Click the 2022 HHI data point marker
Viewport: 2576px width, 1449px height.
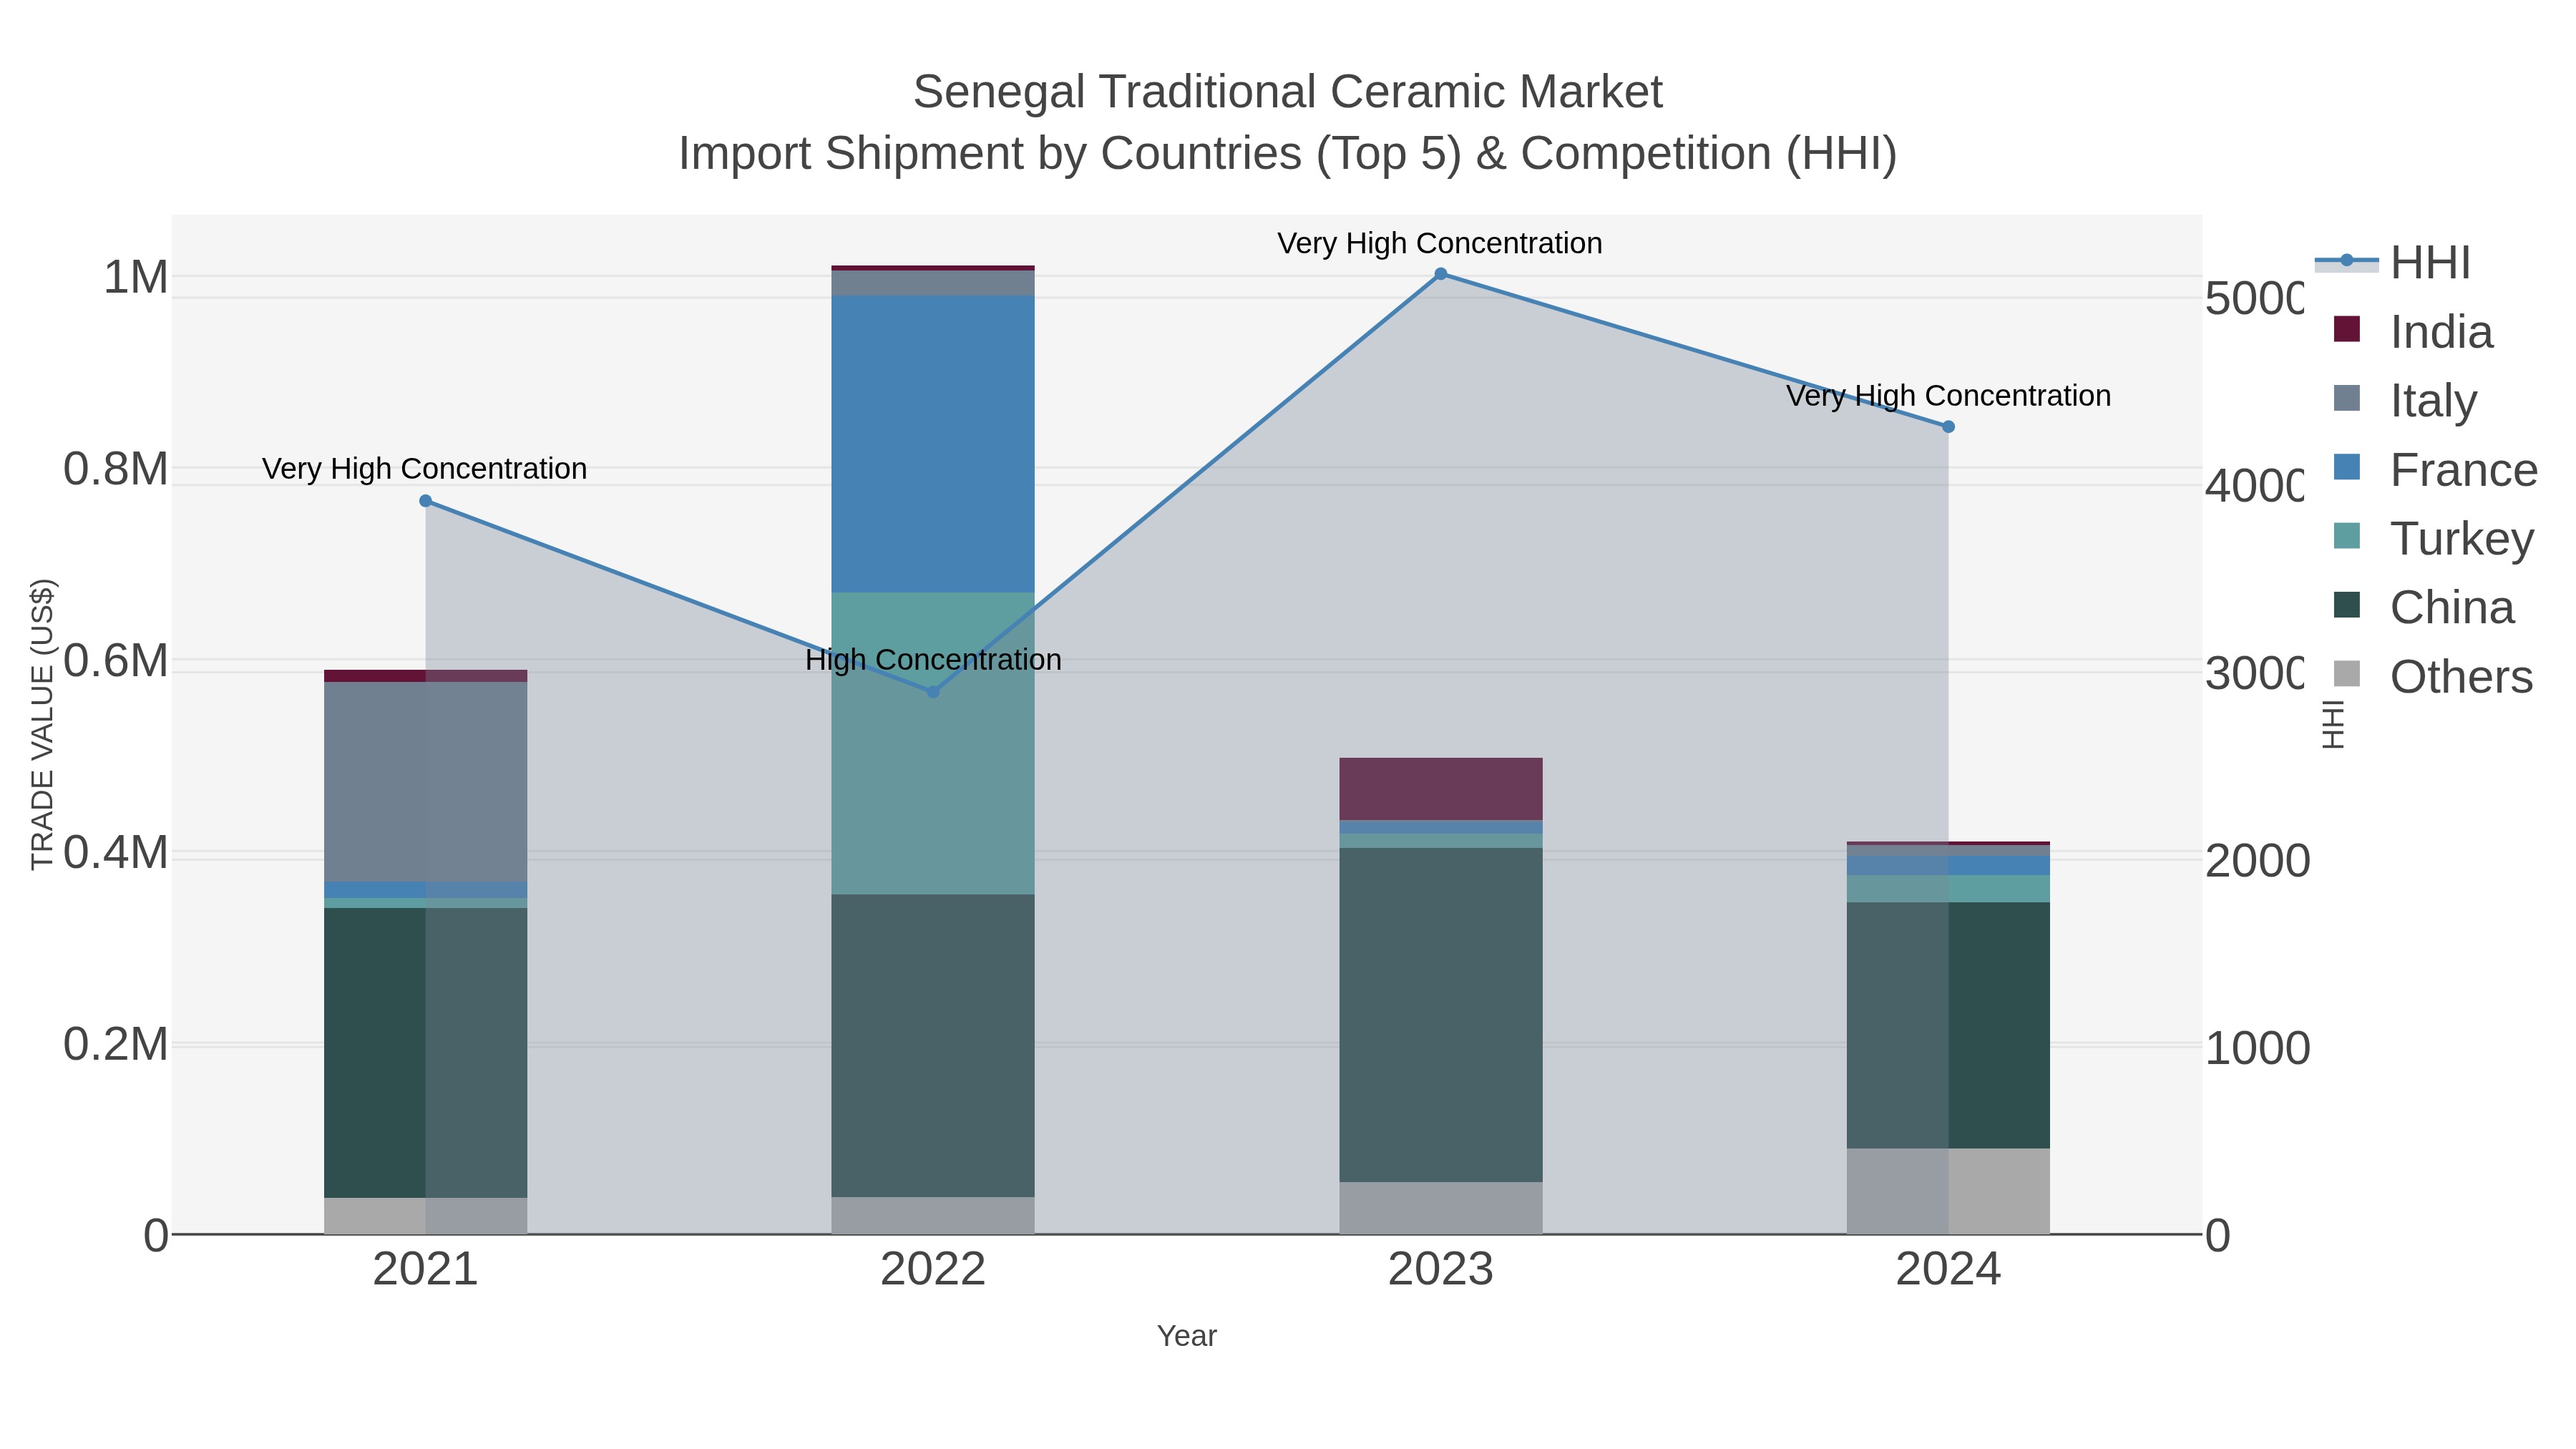[x=933, y=692]
